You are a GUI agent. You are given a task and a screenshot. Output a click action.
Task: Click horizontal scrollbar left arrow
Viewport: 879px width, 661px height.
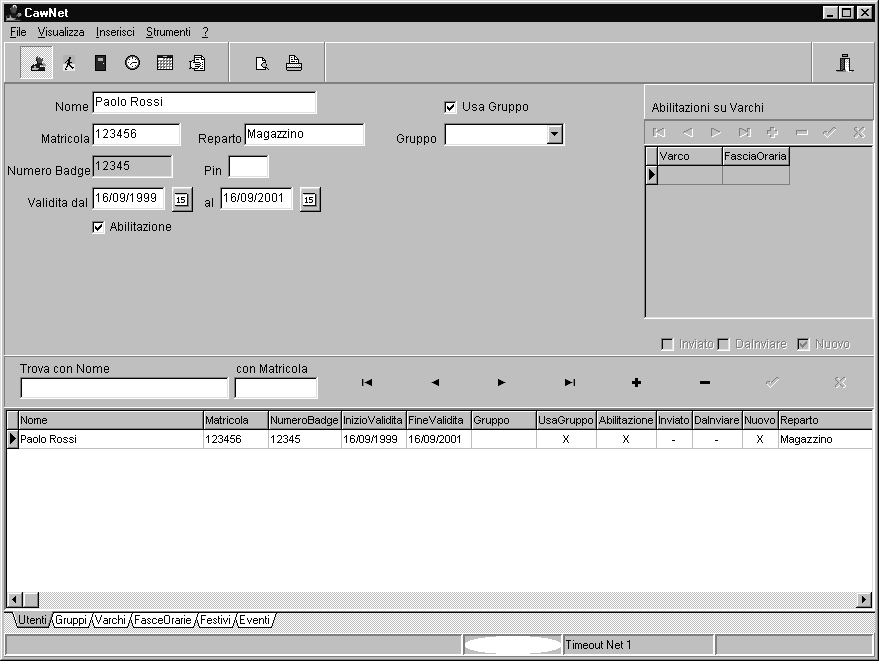[x=15, y=600]
